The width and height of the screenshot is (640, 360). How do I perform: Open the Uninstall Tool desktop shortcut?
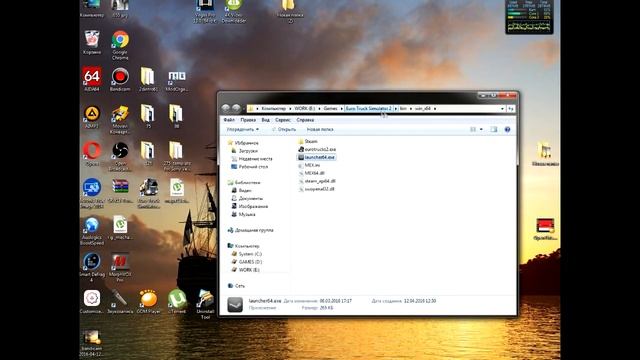point(205,304)
